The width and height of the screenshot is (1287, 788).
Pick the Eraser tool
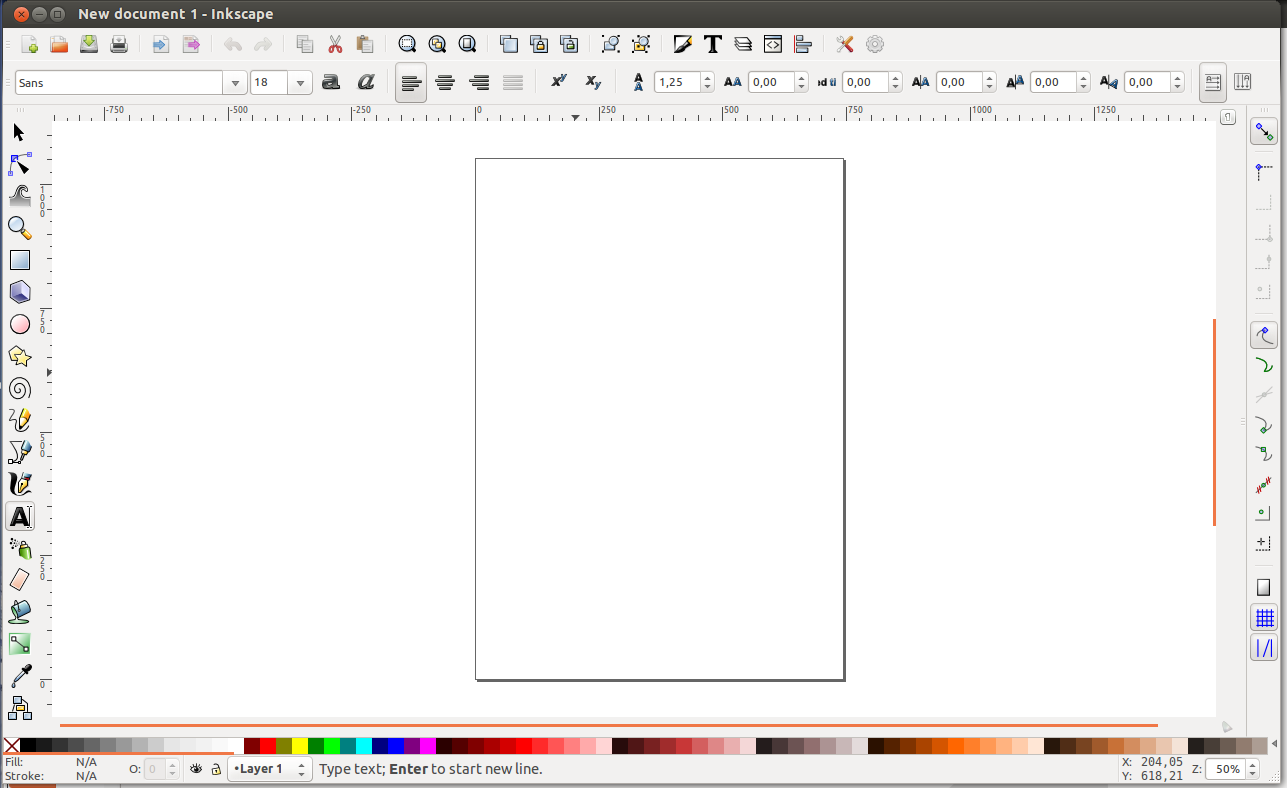(20, 580)
